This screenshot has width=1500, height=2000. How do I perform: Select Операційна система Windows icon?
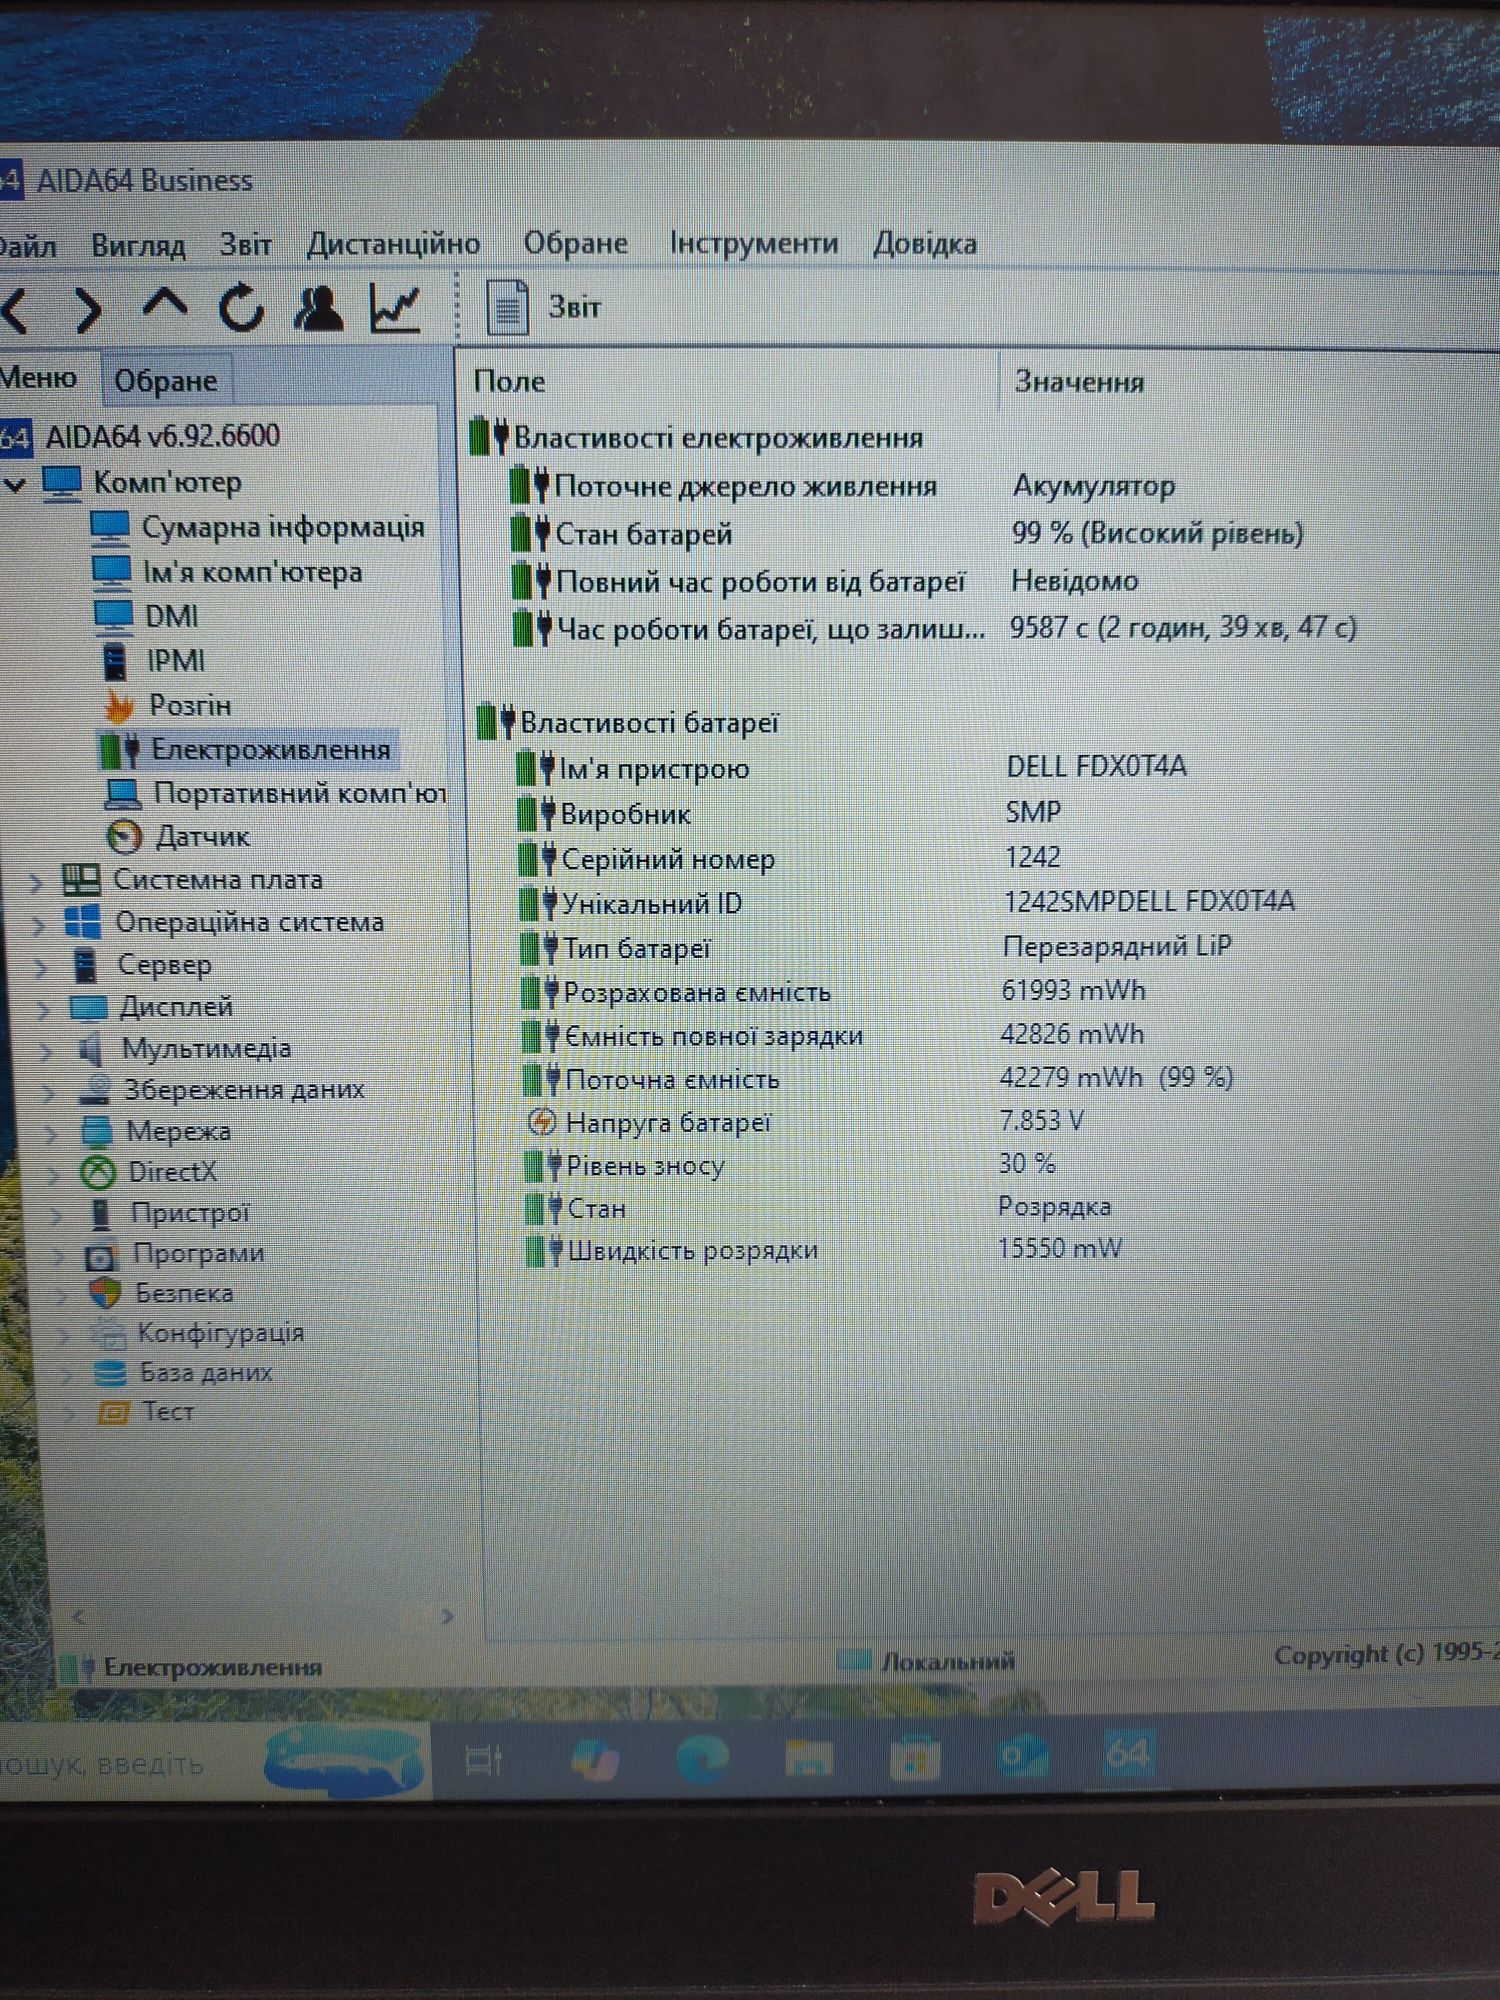(x=82, y=922)
